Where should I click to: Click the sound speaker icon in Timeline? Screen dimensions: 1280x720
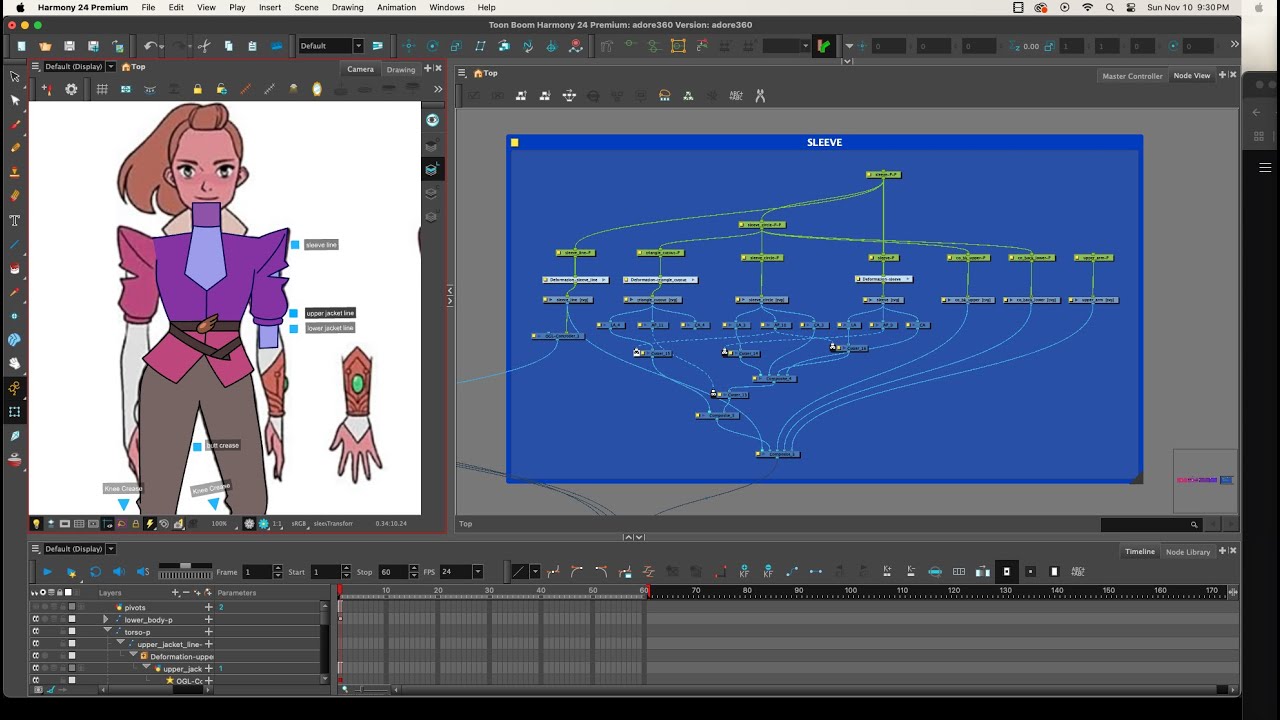pyautogui.click(x=119, y=572)
